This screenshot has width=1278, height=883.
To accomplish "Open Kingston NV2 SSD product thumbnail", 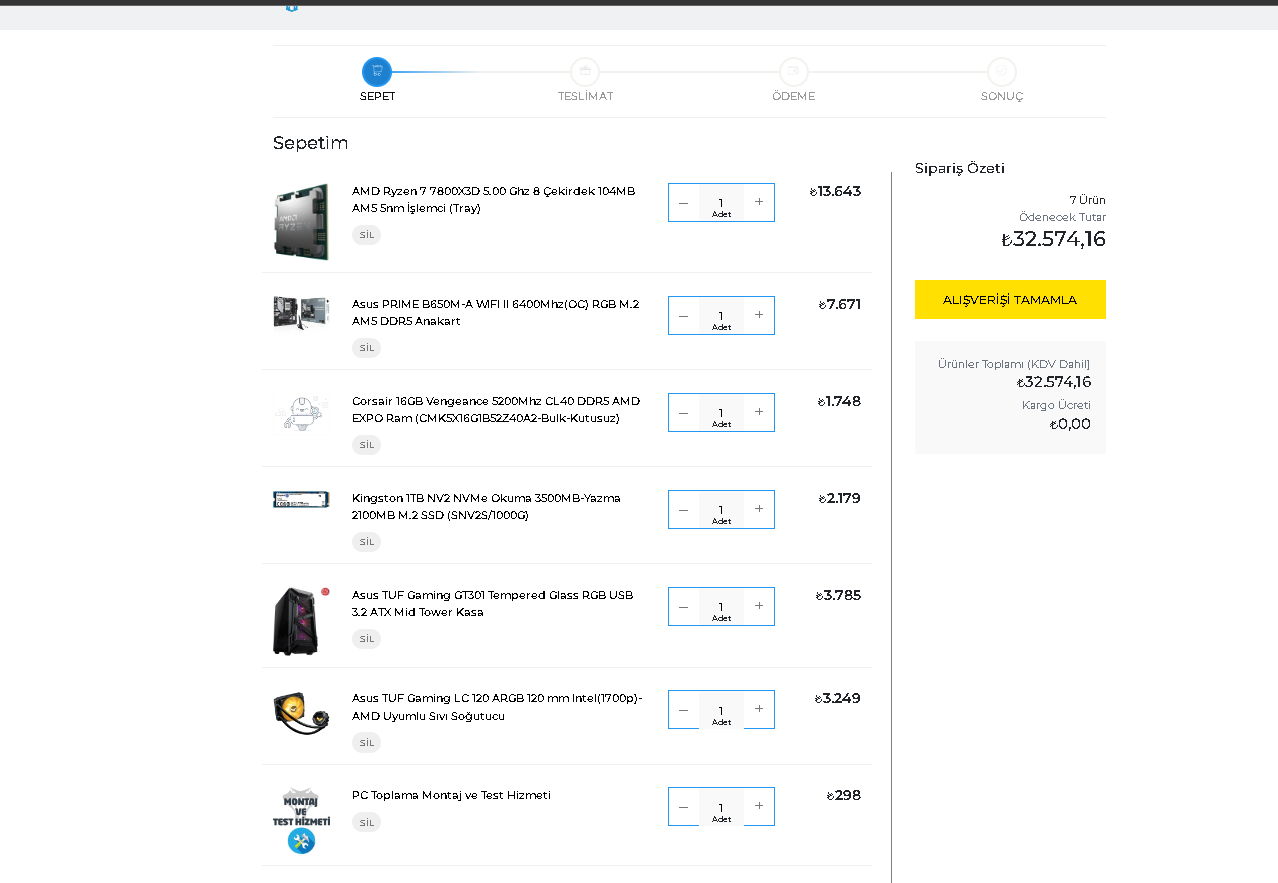I will [x=302, y=499].
